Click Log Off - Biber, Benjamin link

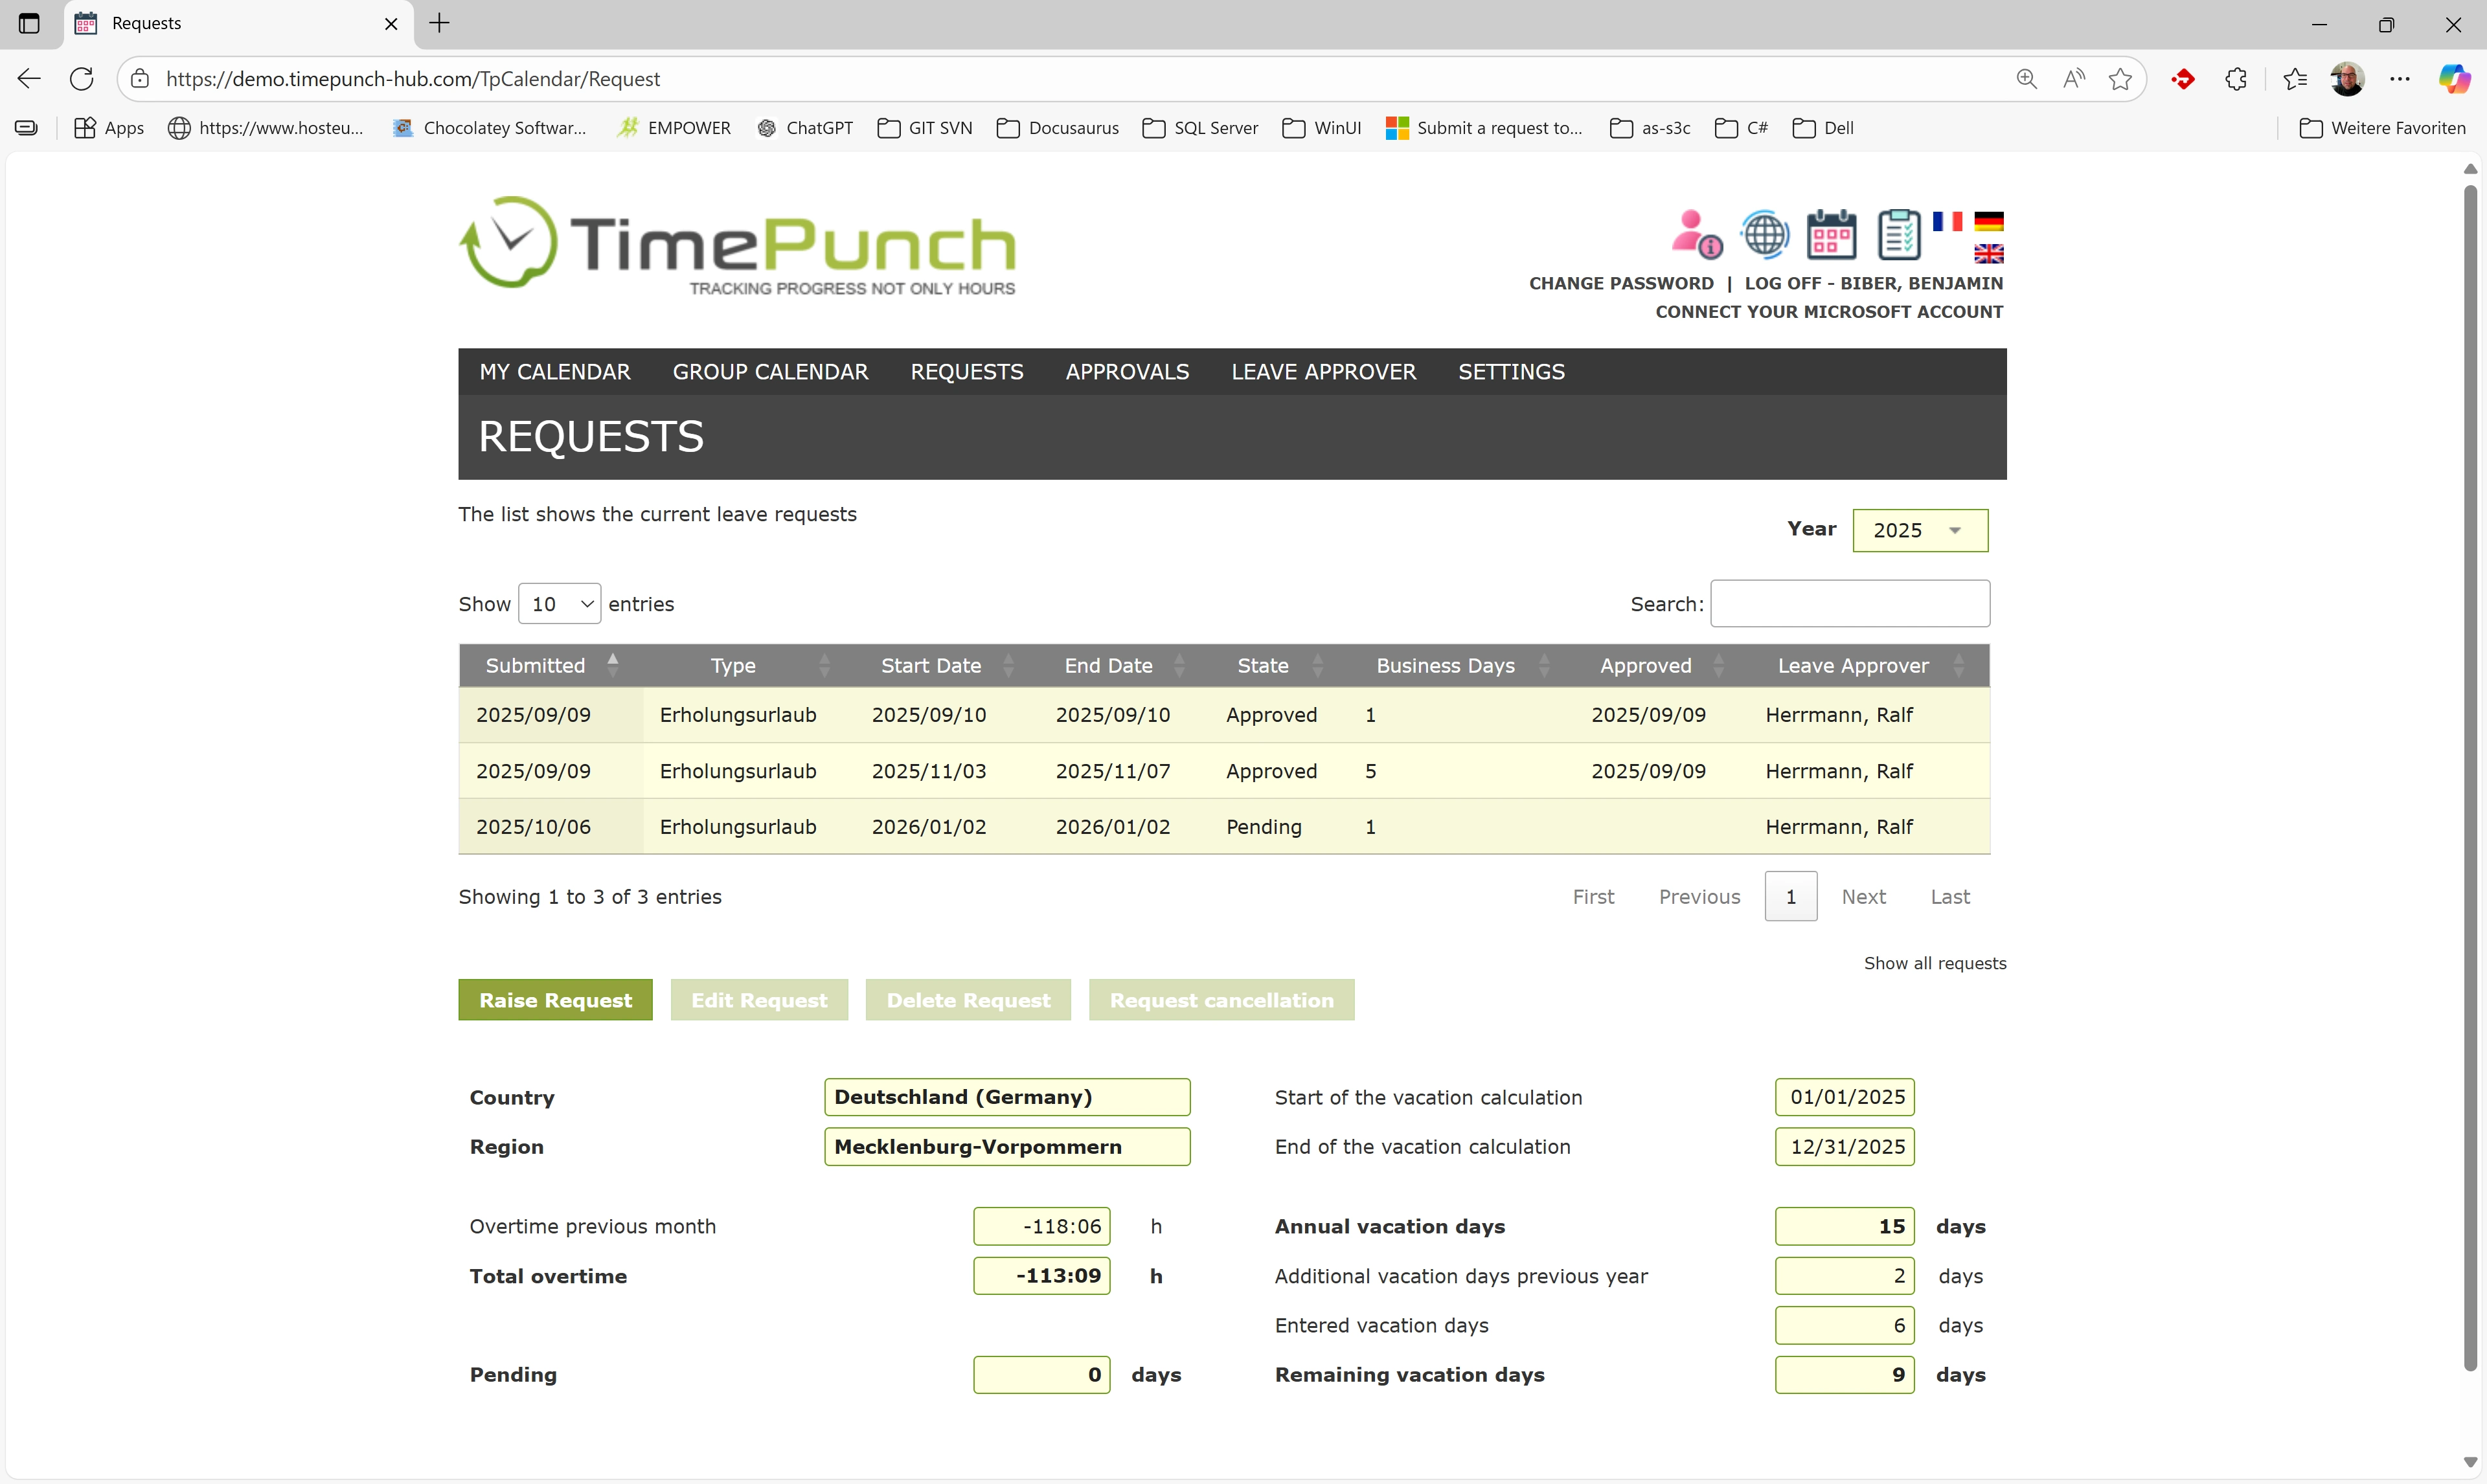click(1873, 283)
